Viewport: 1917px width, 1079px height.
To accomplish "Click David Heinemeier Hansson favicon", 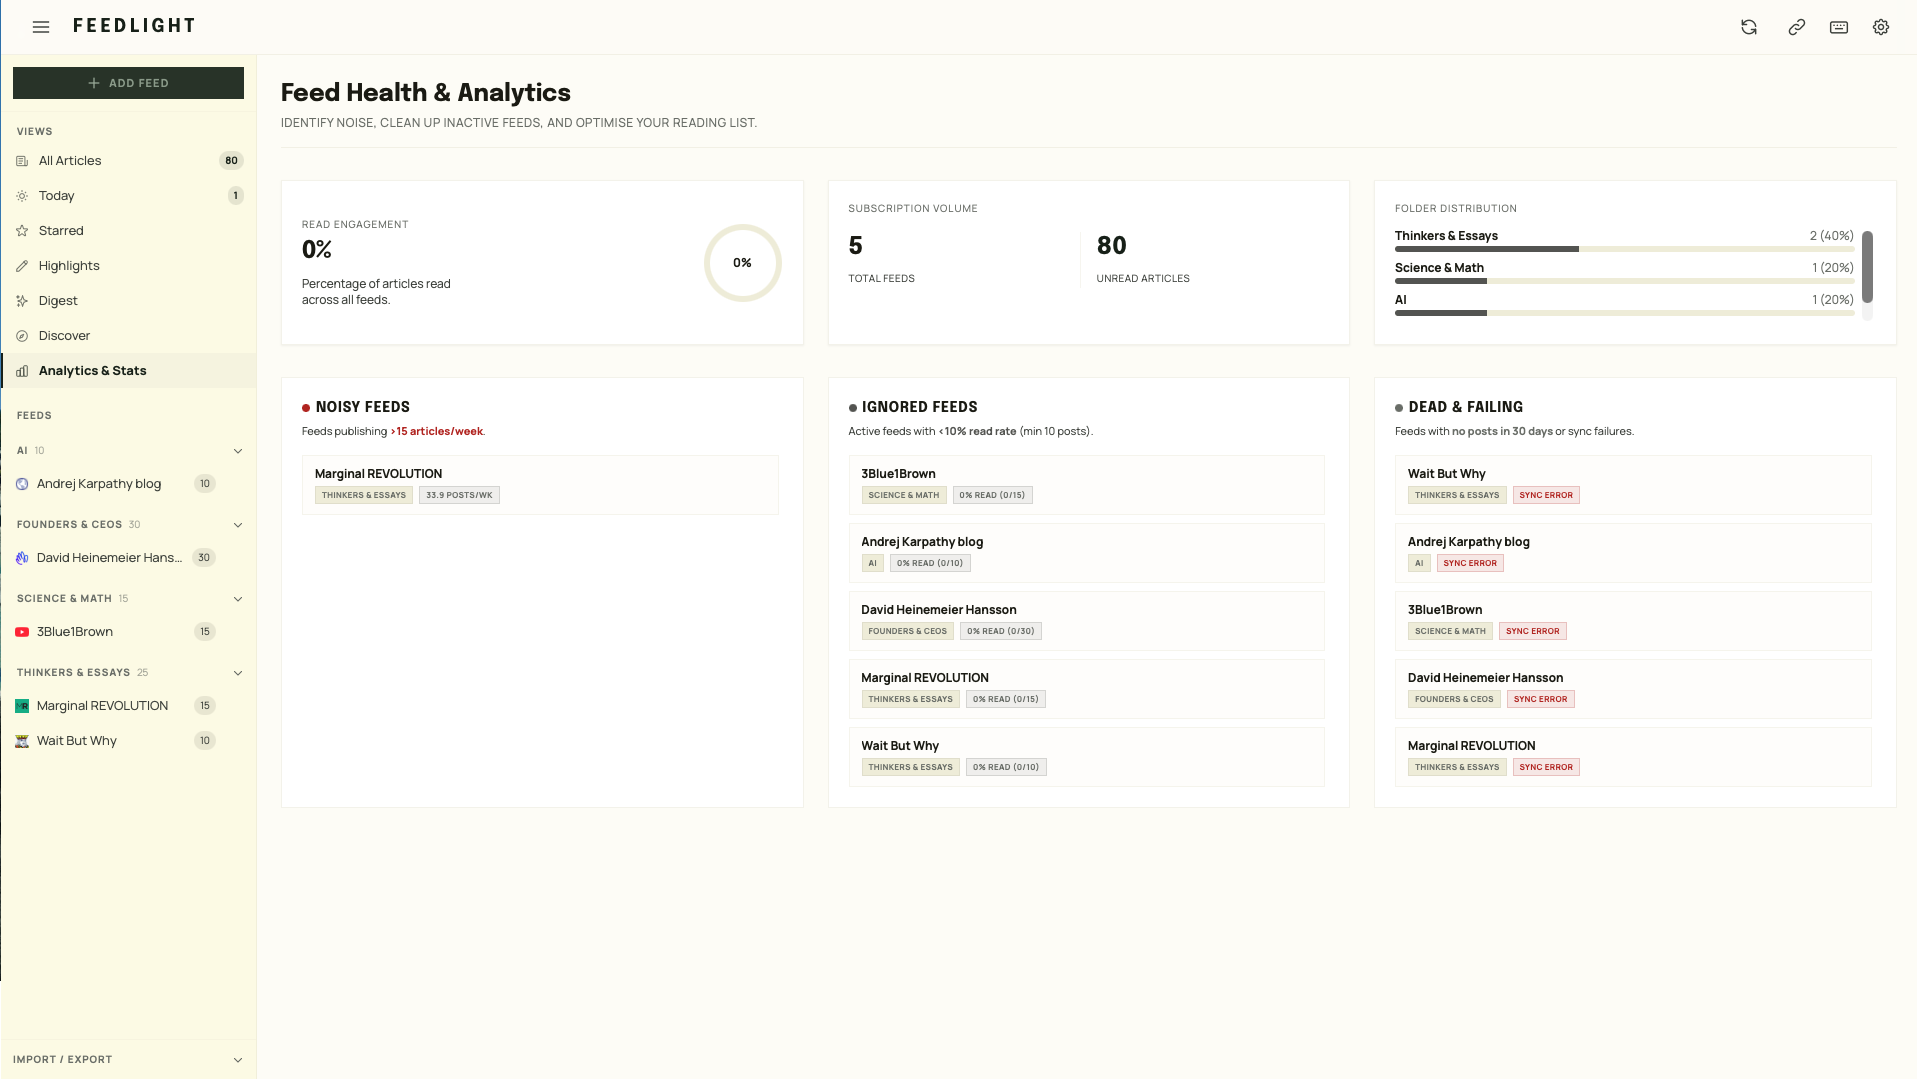I will (22, 558).
